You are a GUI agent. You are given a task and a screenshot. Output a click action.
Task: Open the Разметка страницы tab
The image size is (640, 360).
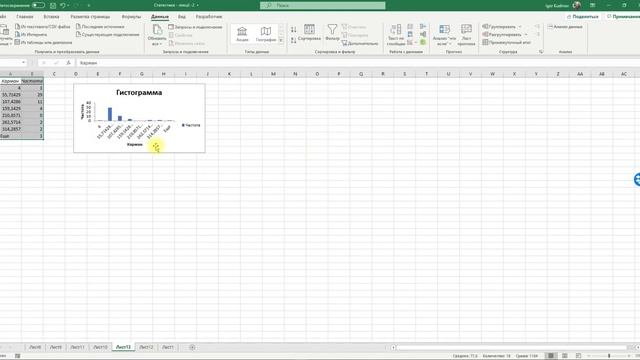click(x=90, y=17)
